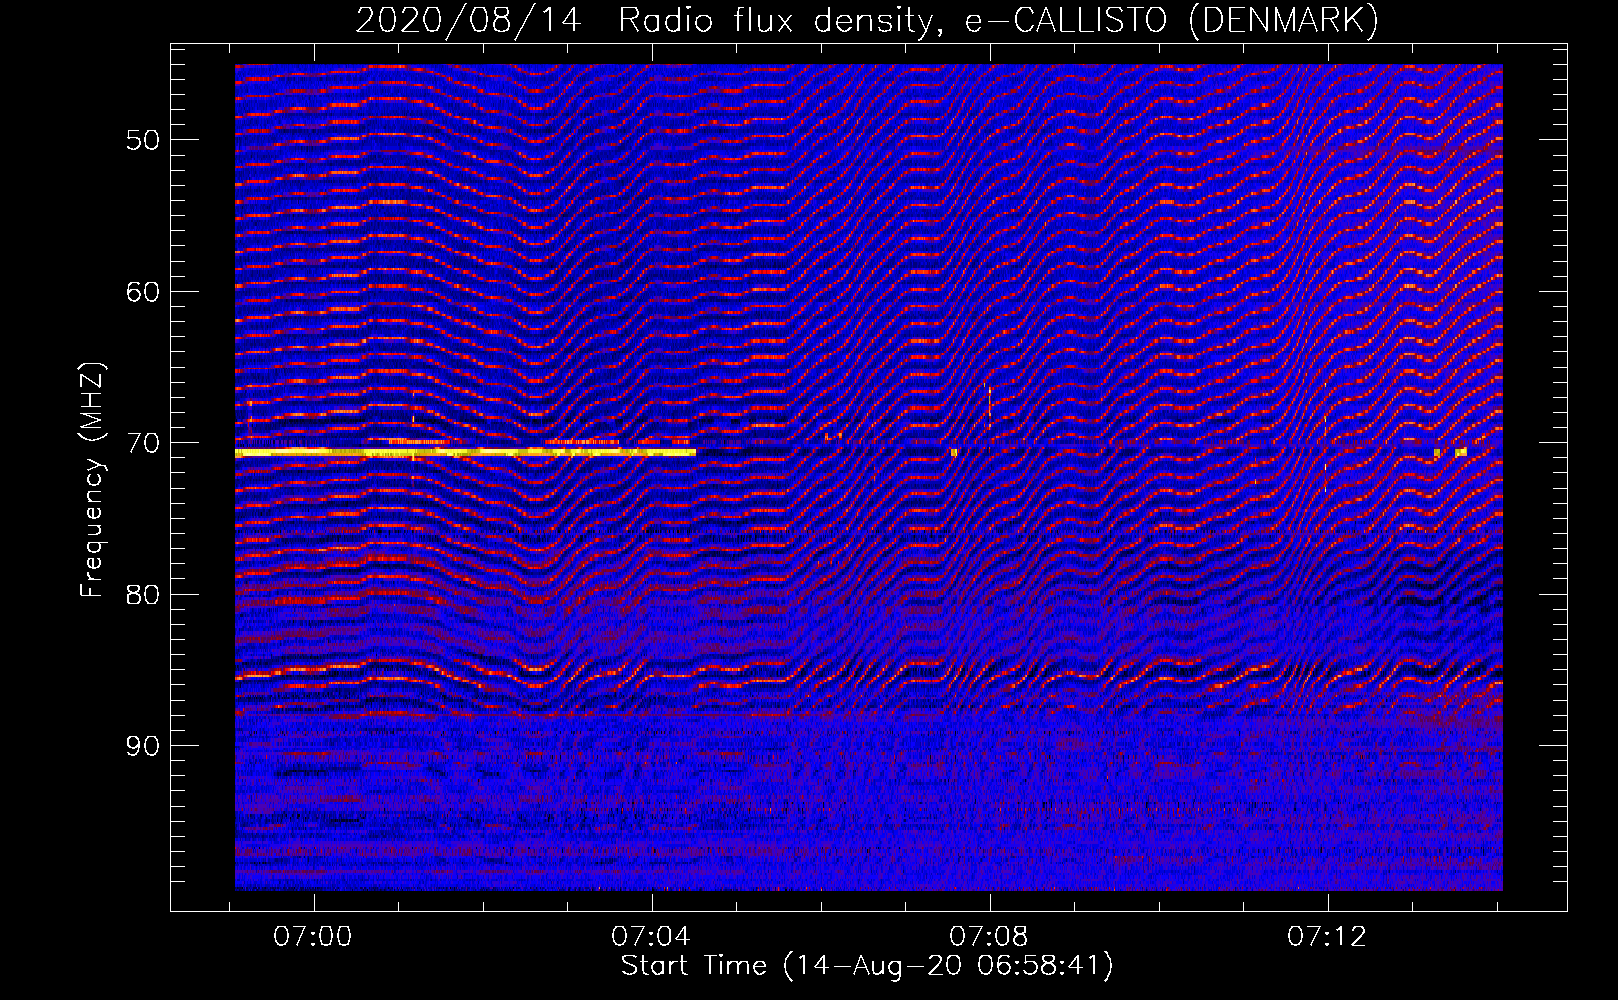1618x1000 pixels.
Task: Click the bright yellow emission band near 70 MHz
Action: [465, 453]
